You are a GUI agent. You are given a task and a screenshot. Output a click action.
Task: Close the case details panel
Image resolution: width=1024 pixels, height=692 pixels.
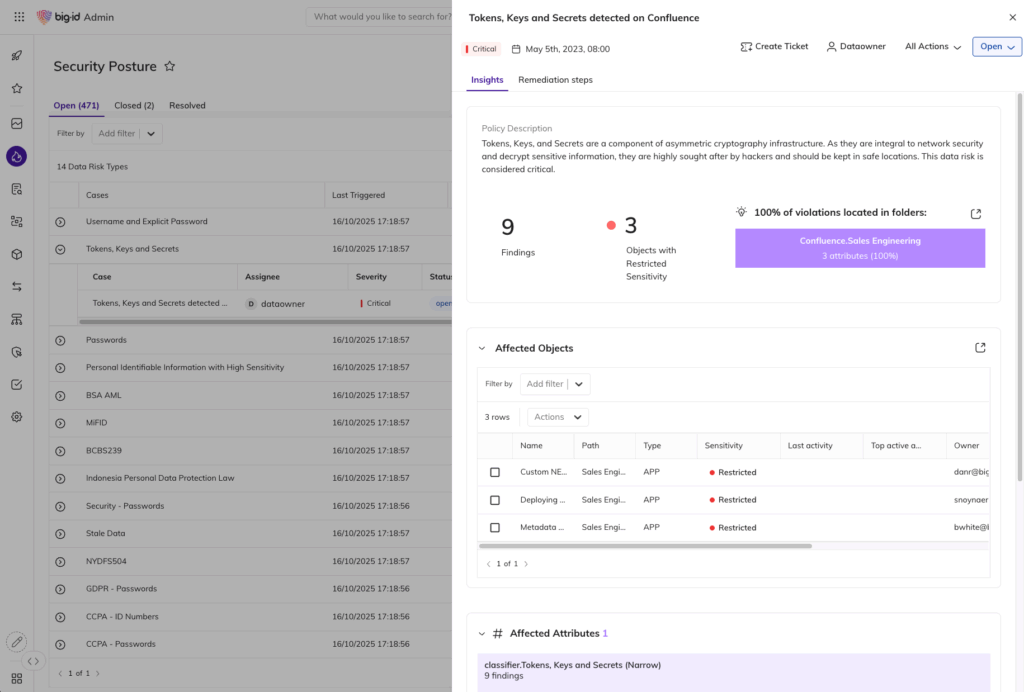pyautogui.click(x=1012, y=18)
